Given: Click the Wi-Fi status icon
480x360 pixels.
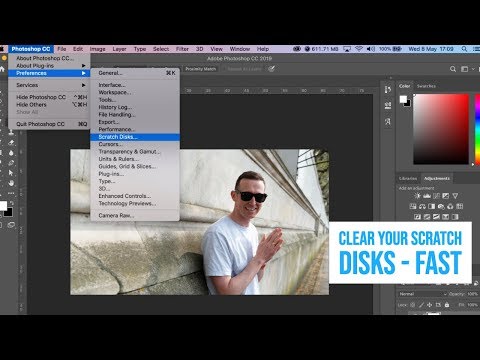Looking at the screenshot, I should pyautogui.click(x=359, y=49).
